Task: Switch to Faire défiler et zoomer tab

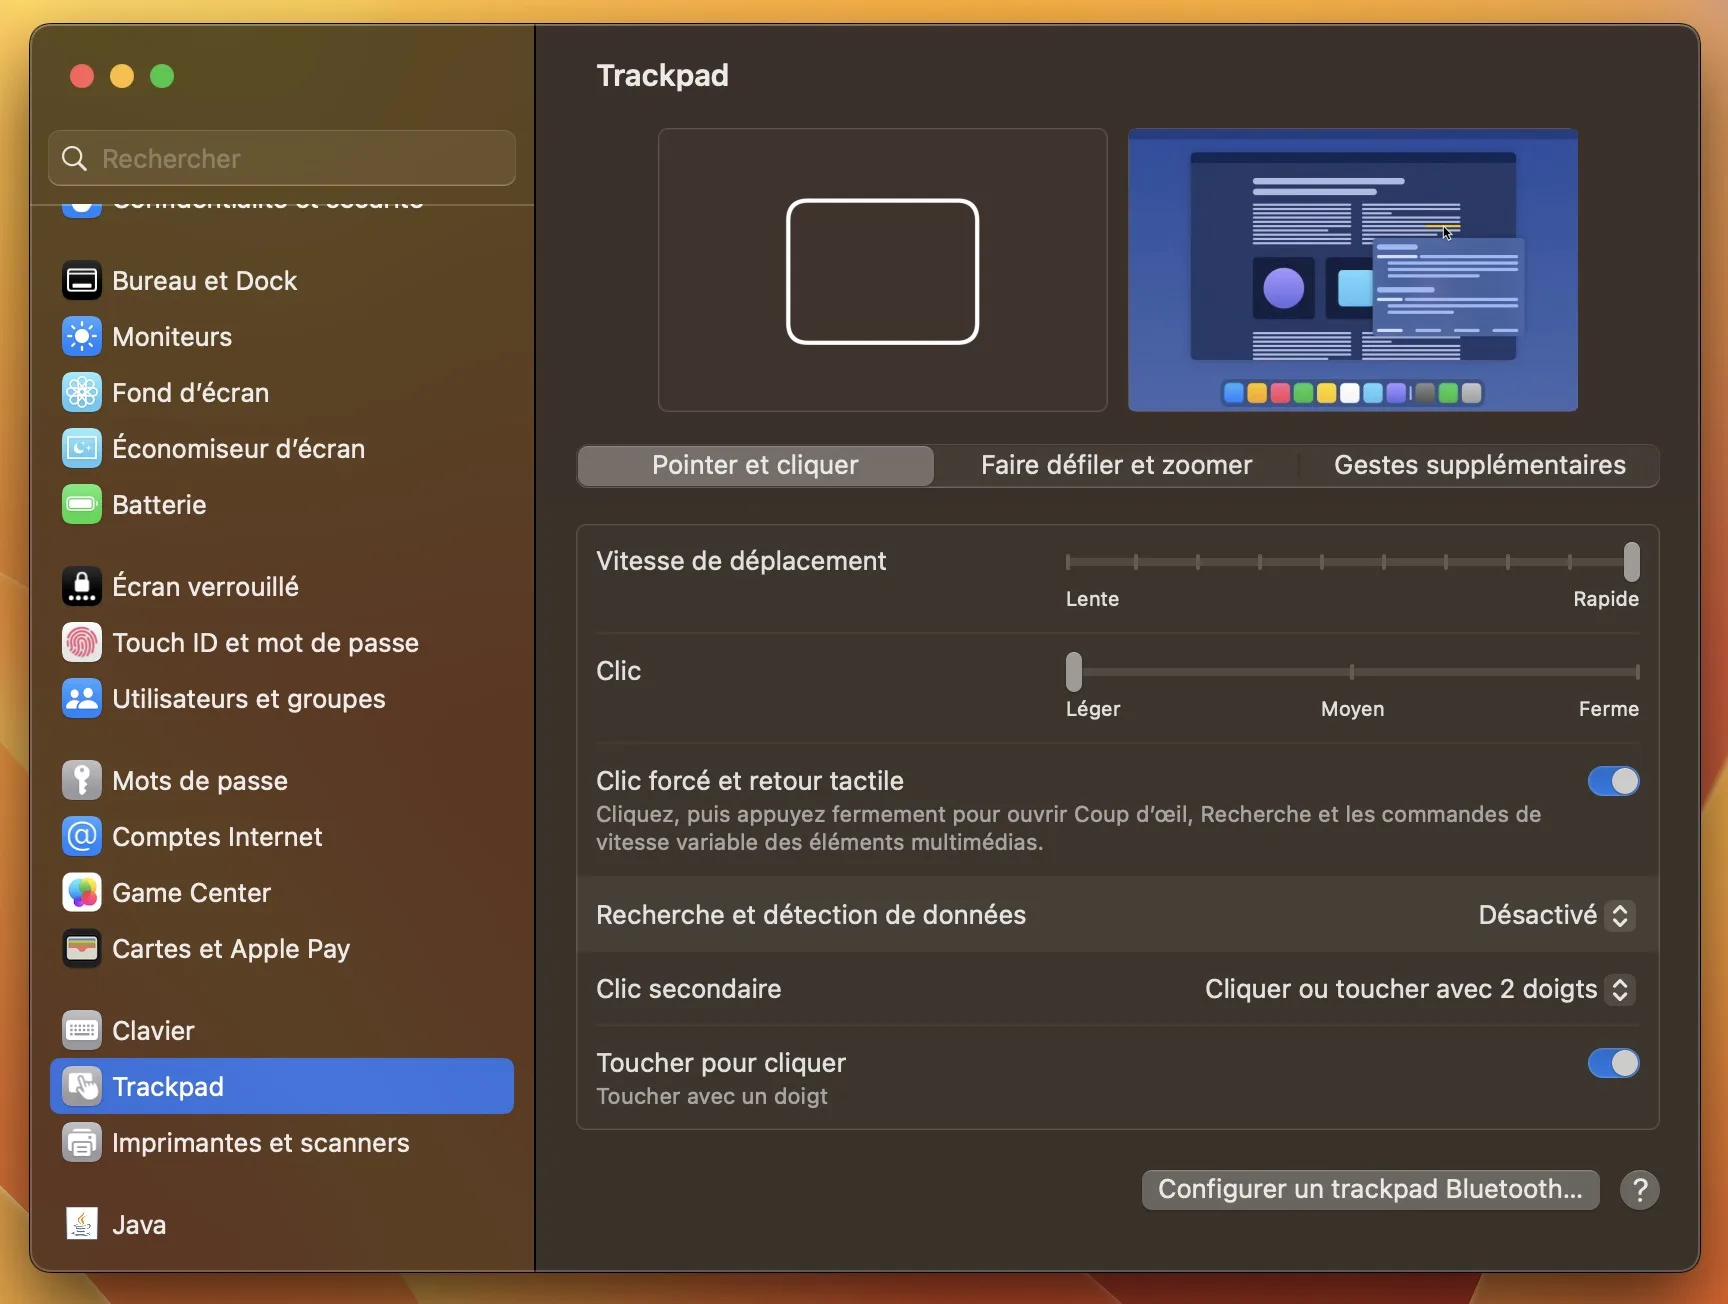Action: pyautogui.click(x=1116, y=465)
